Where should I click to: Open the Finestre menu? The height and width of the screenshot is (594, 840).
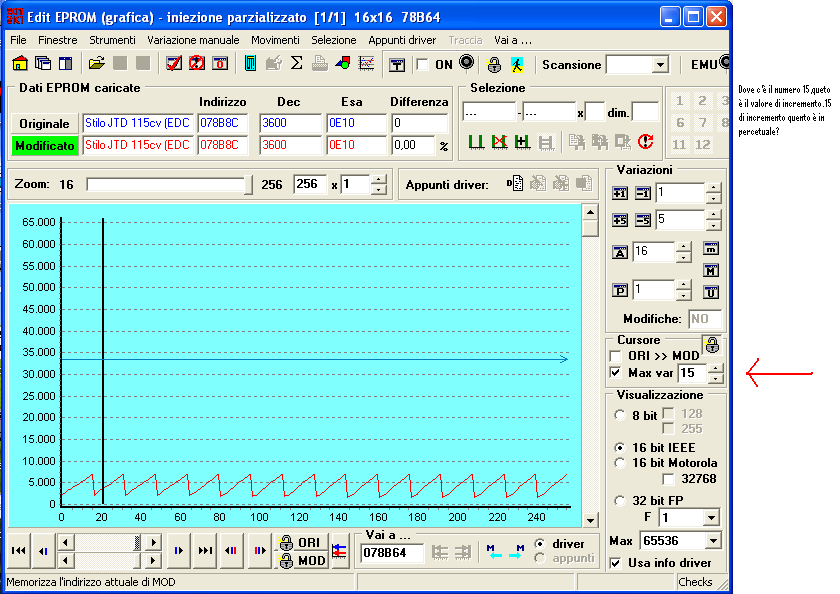click(x=58, y=40)
